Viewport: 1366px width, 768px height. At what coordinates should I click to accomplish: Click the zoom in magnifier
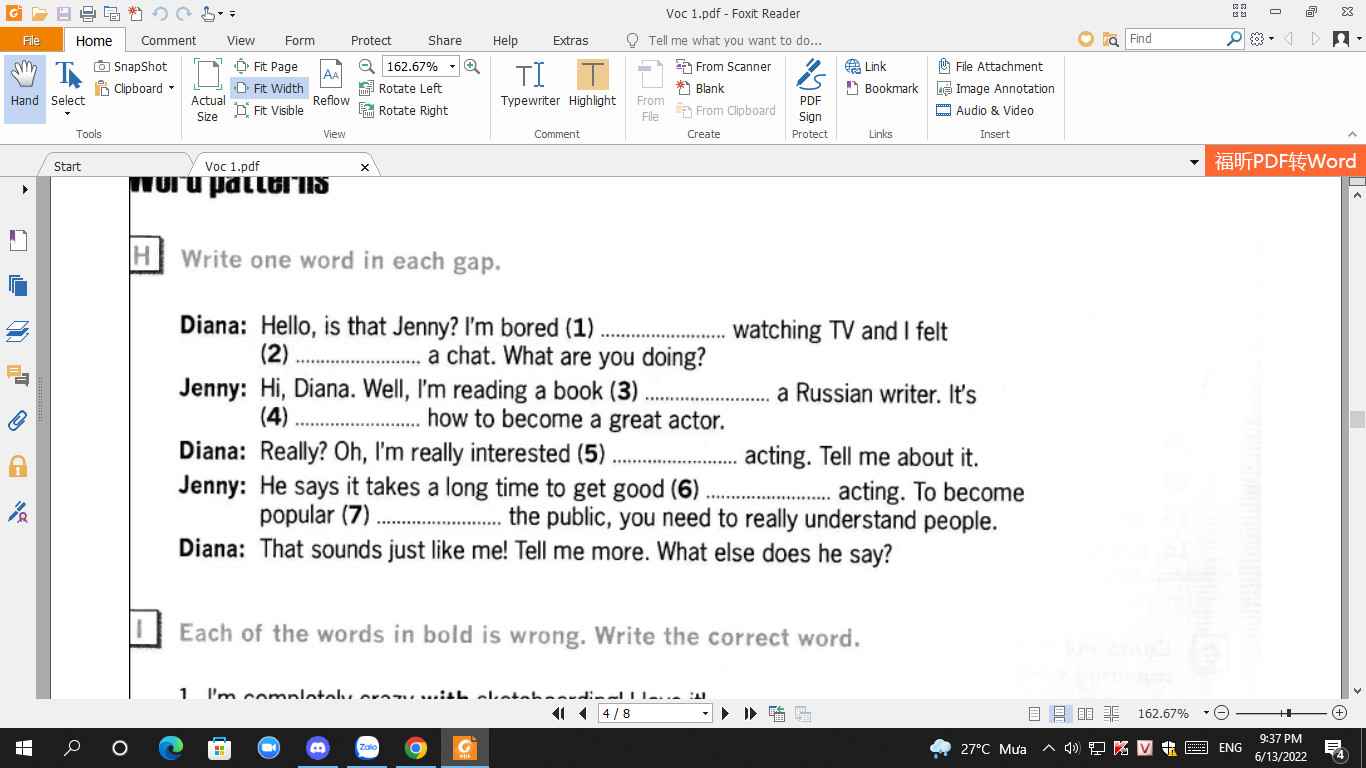coord(472,66)
